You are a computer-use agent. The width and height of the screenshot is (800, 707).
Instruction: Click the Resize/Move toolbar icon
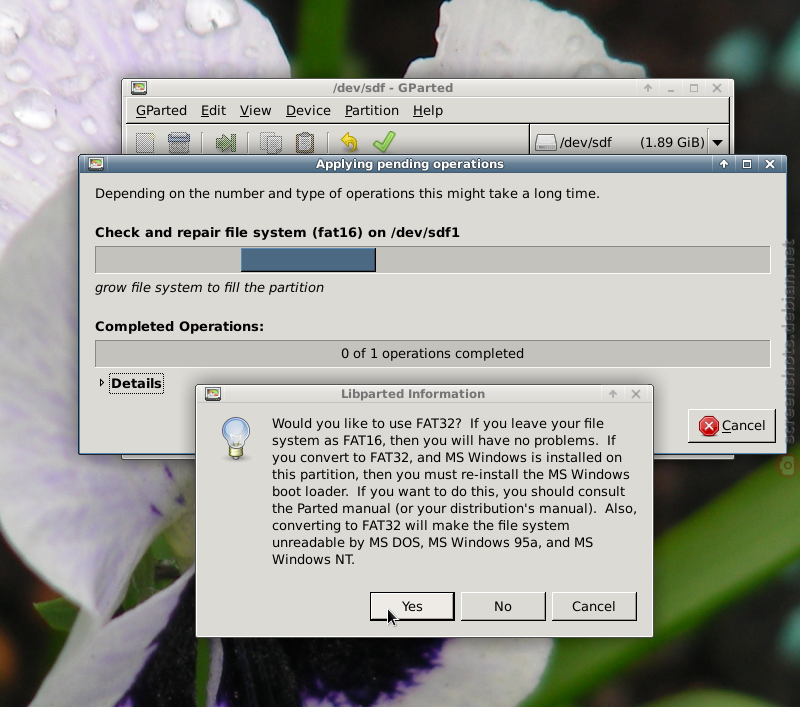pos(226,142)
